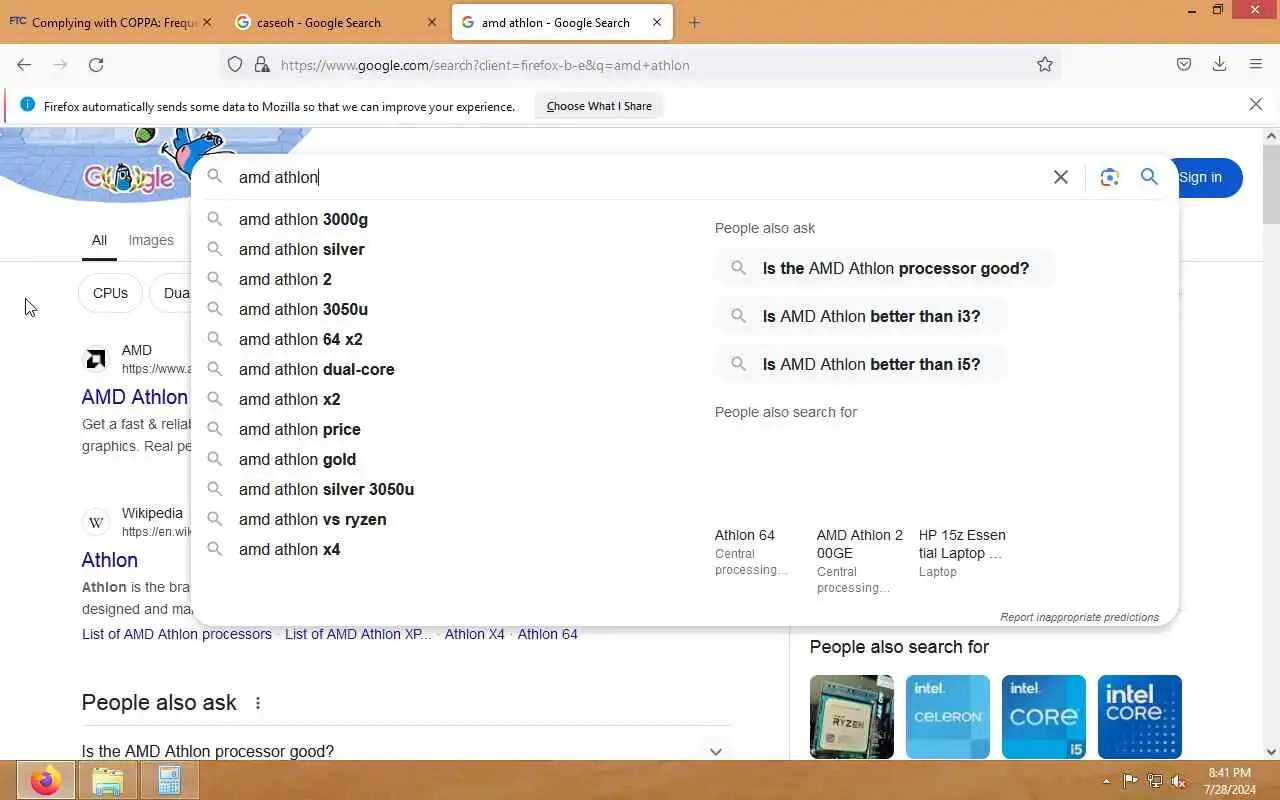Image resolution: width=1280 pixels, height=800 pixels.
Task: Open the 'Athlon 64' sitelink
Action: point(547,634)
